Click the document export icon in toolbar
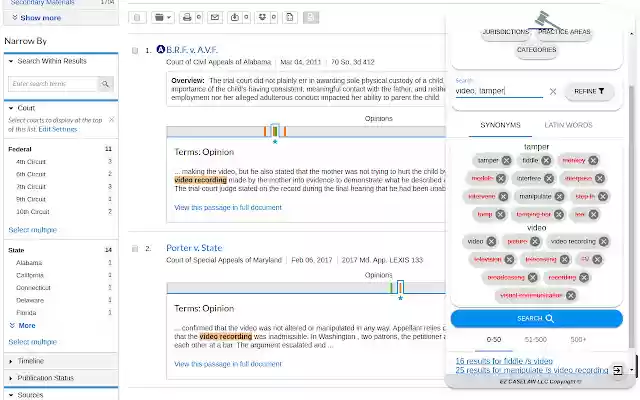Image resolution: width=640 pixels, height=400 pixels. tap(290, 17)
